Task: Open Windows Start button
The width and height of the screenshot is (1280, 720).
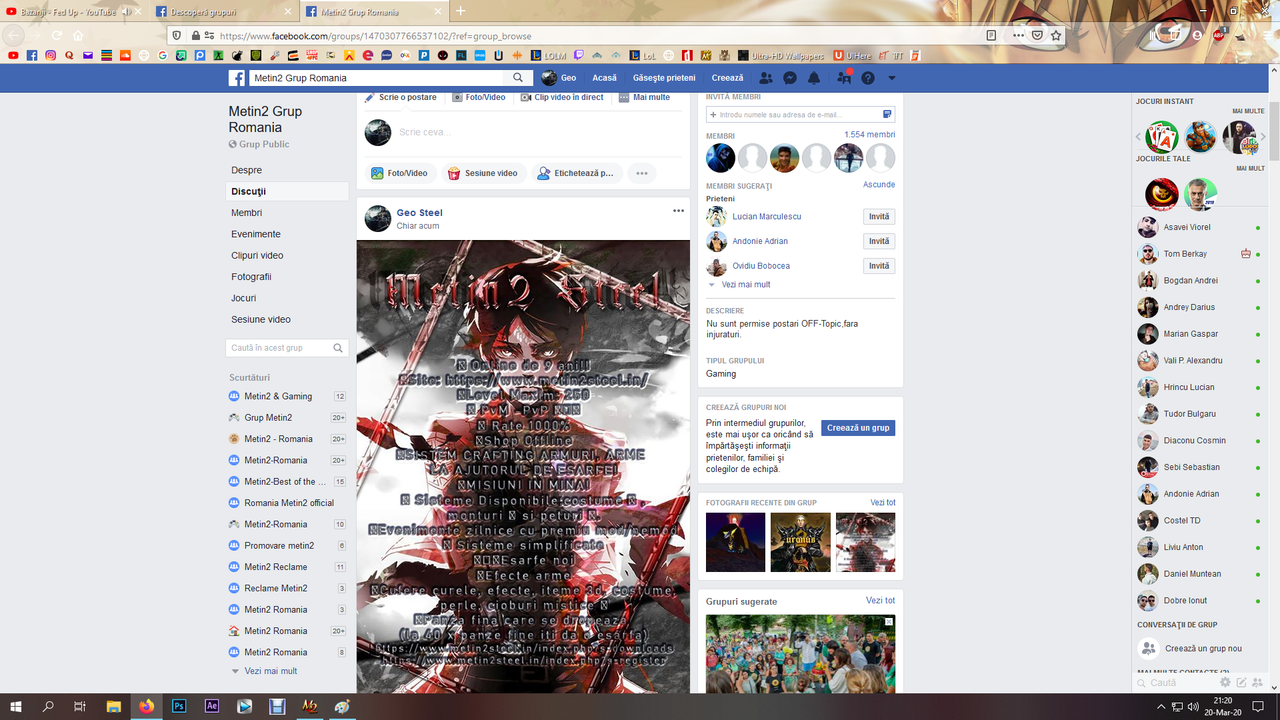Action: 15,706
